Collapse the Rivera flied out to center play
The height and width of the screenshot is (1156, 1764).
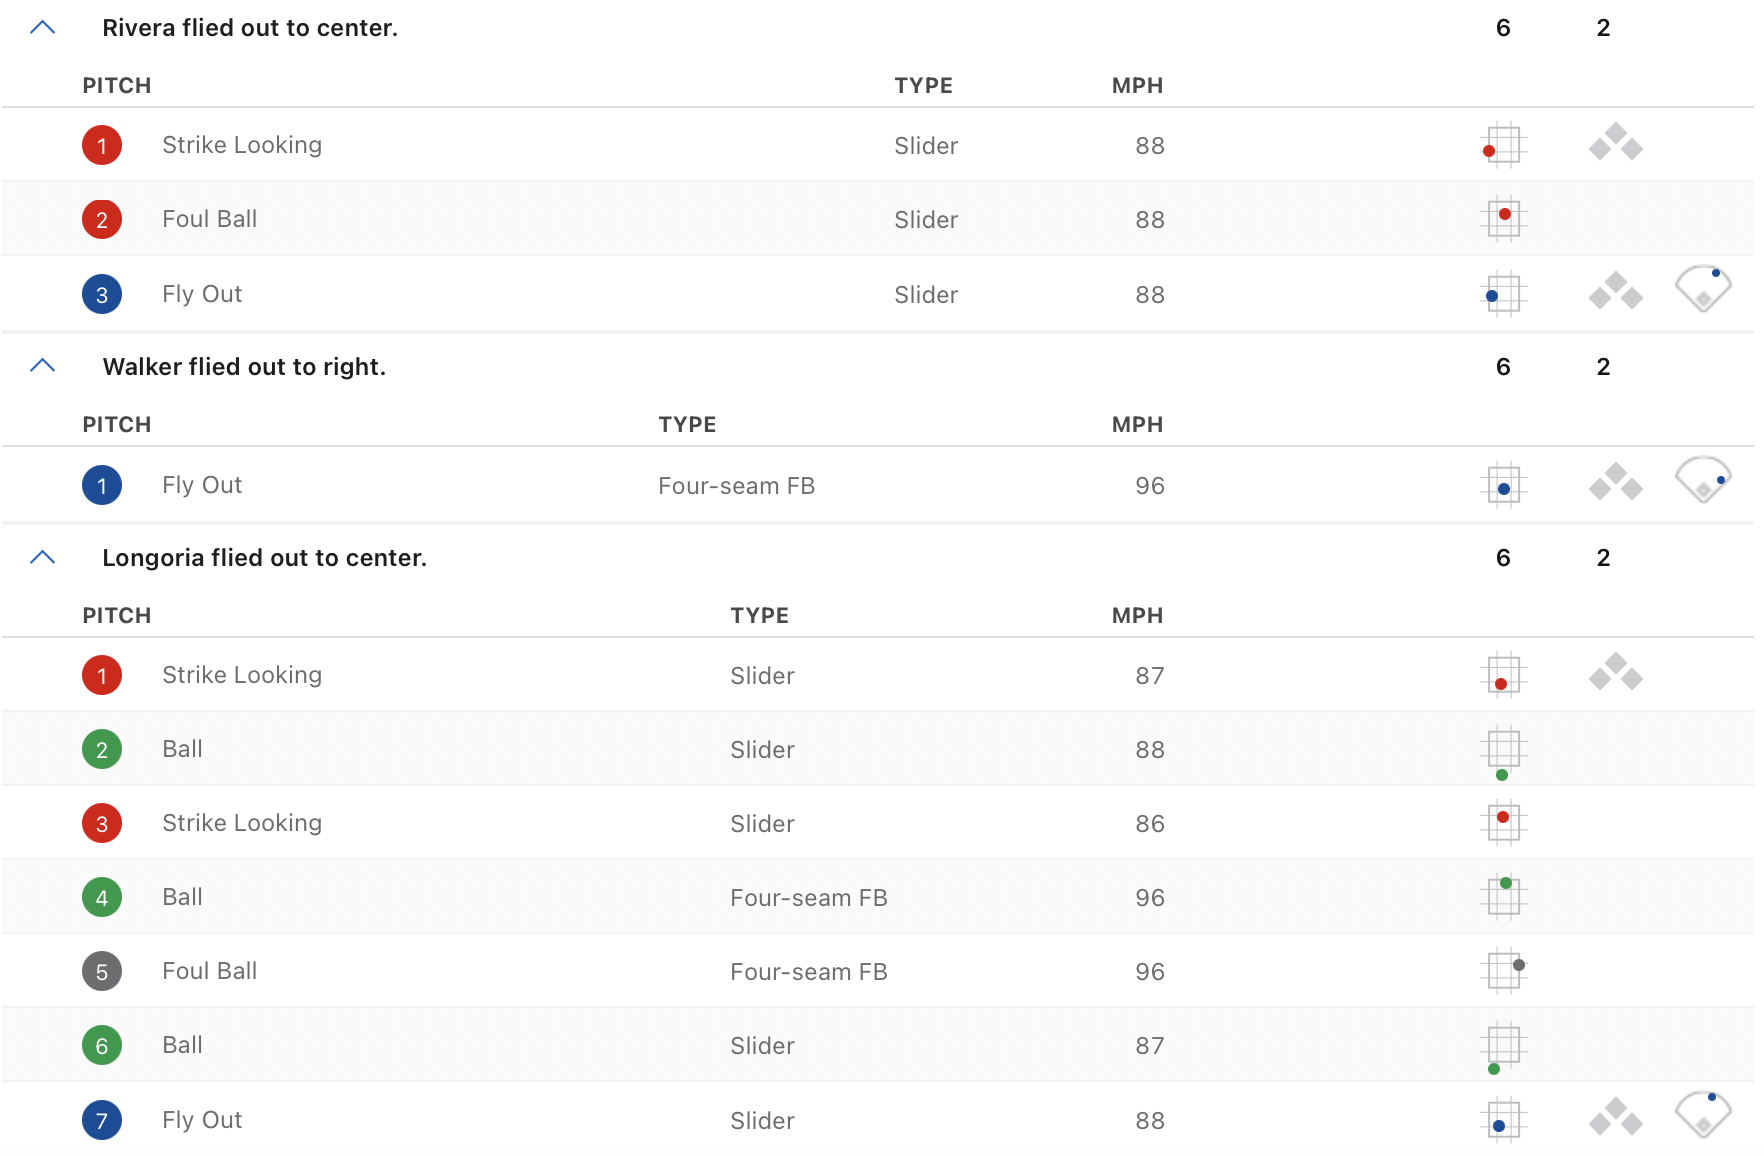(x=42, y=28)
